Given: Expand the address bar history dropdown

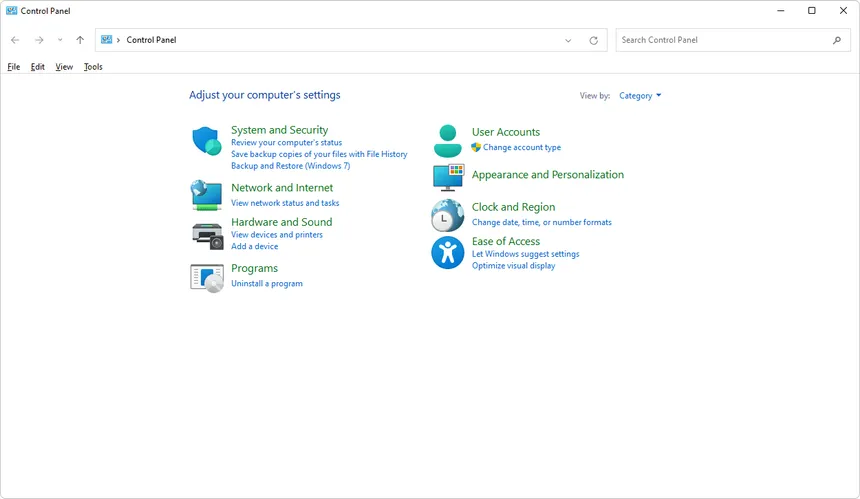Looking at the screenshot, I should 568,41.
